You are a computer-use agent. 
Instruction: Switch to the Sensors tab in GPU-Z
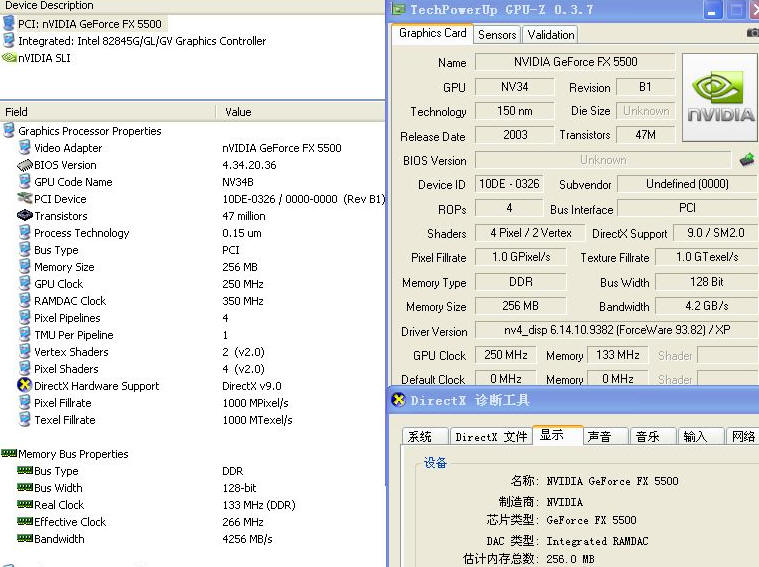(x=497, y=35)
